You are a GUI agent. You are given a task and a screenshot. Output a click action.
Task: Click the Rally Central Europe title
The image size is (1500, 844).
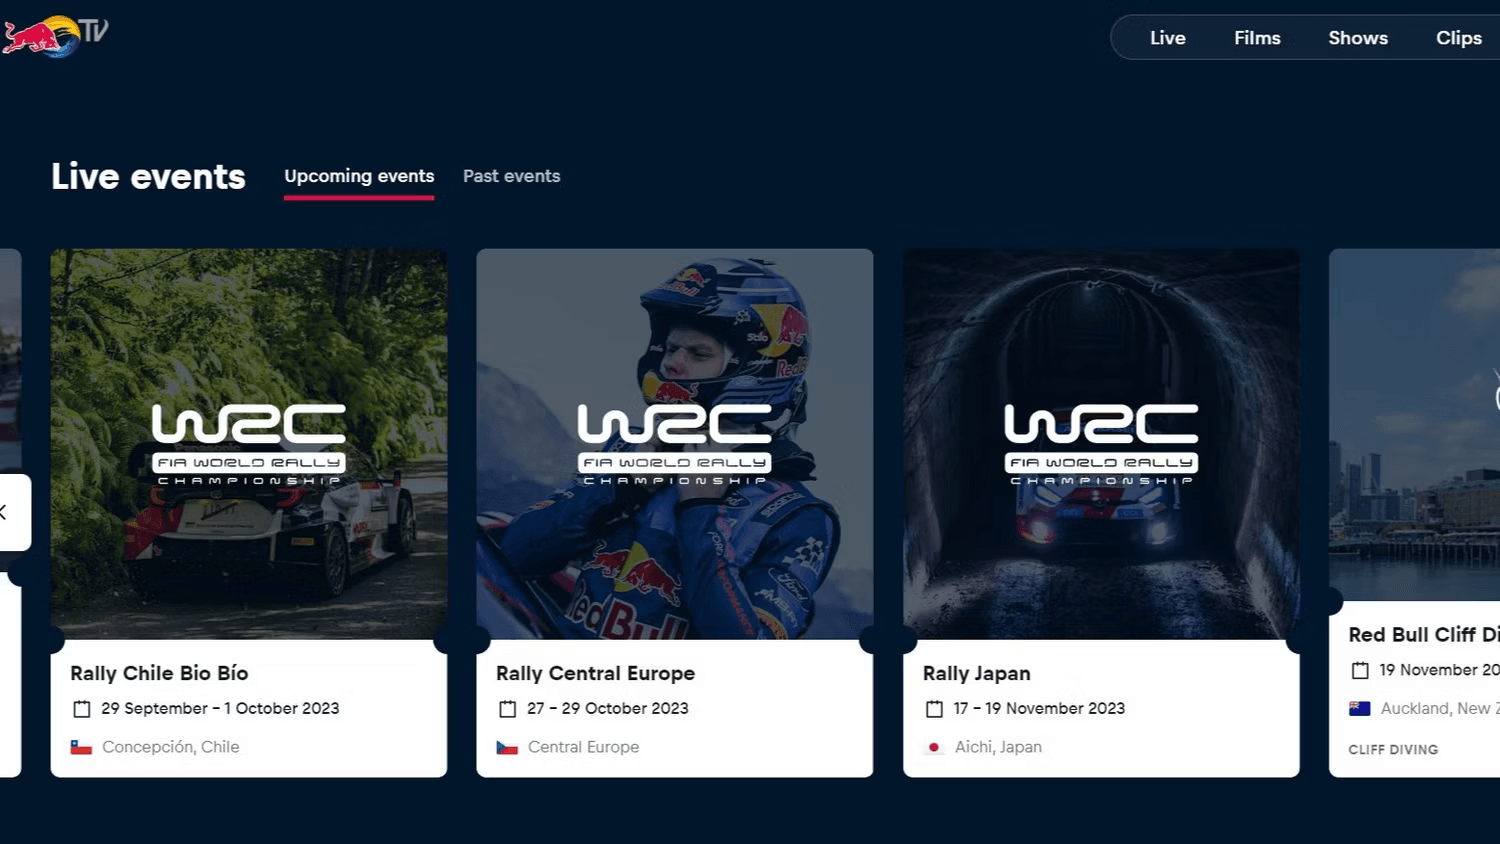pos(595,673)
